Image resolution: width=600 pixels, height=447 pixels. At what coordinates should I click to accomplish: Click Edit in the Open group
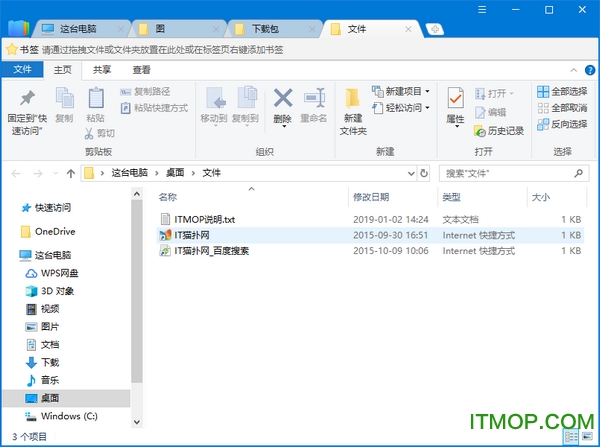coord(491,112)
